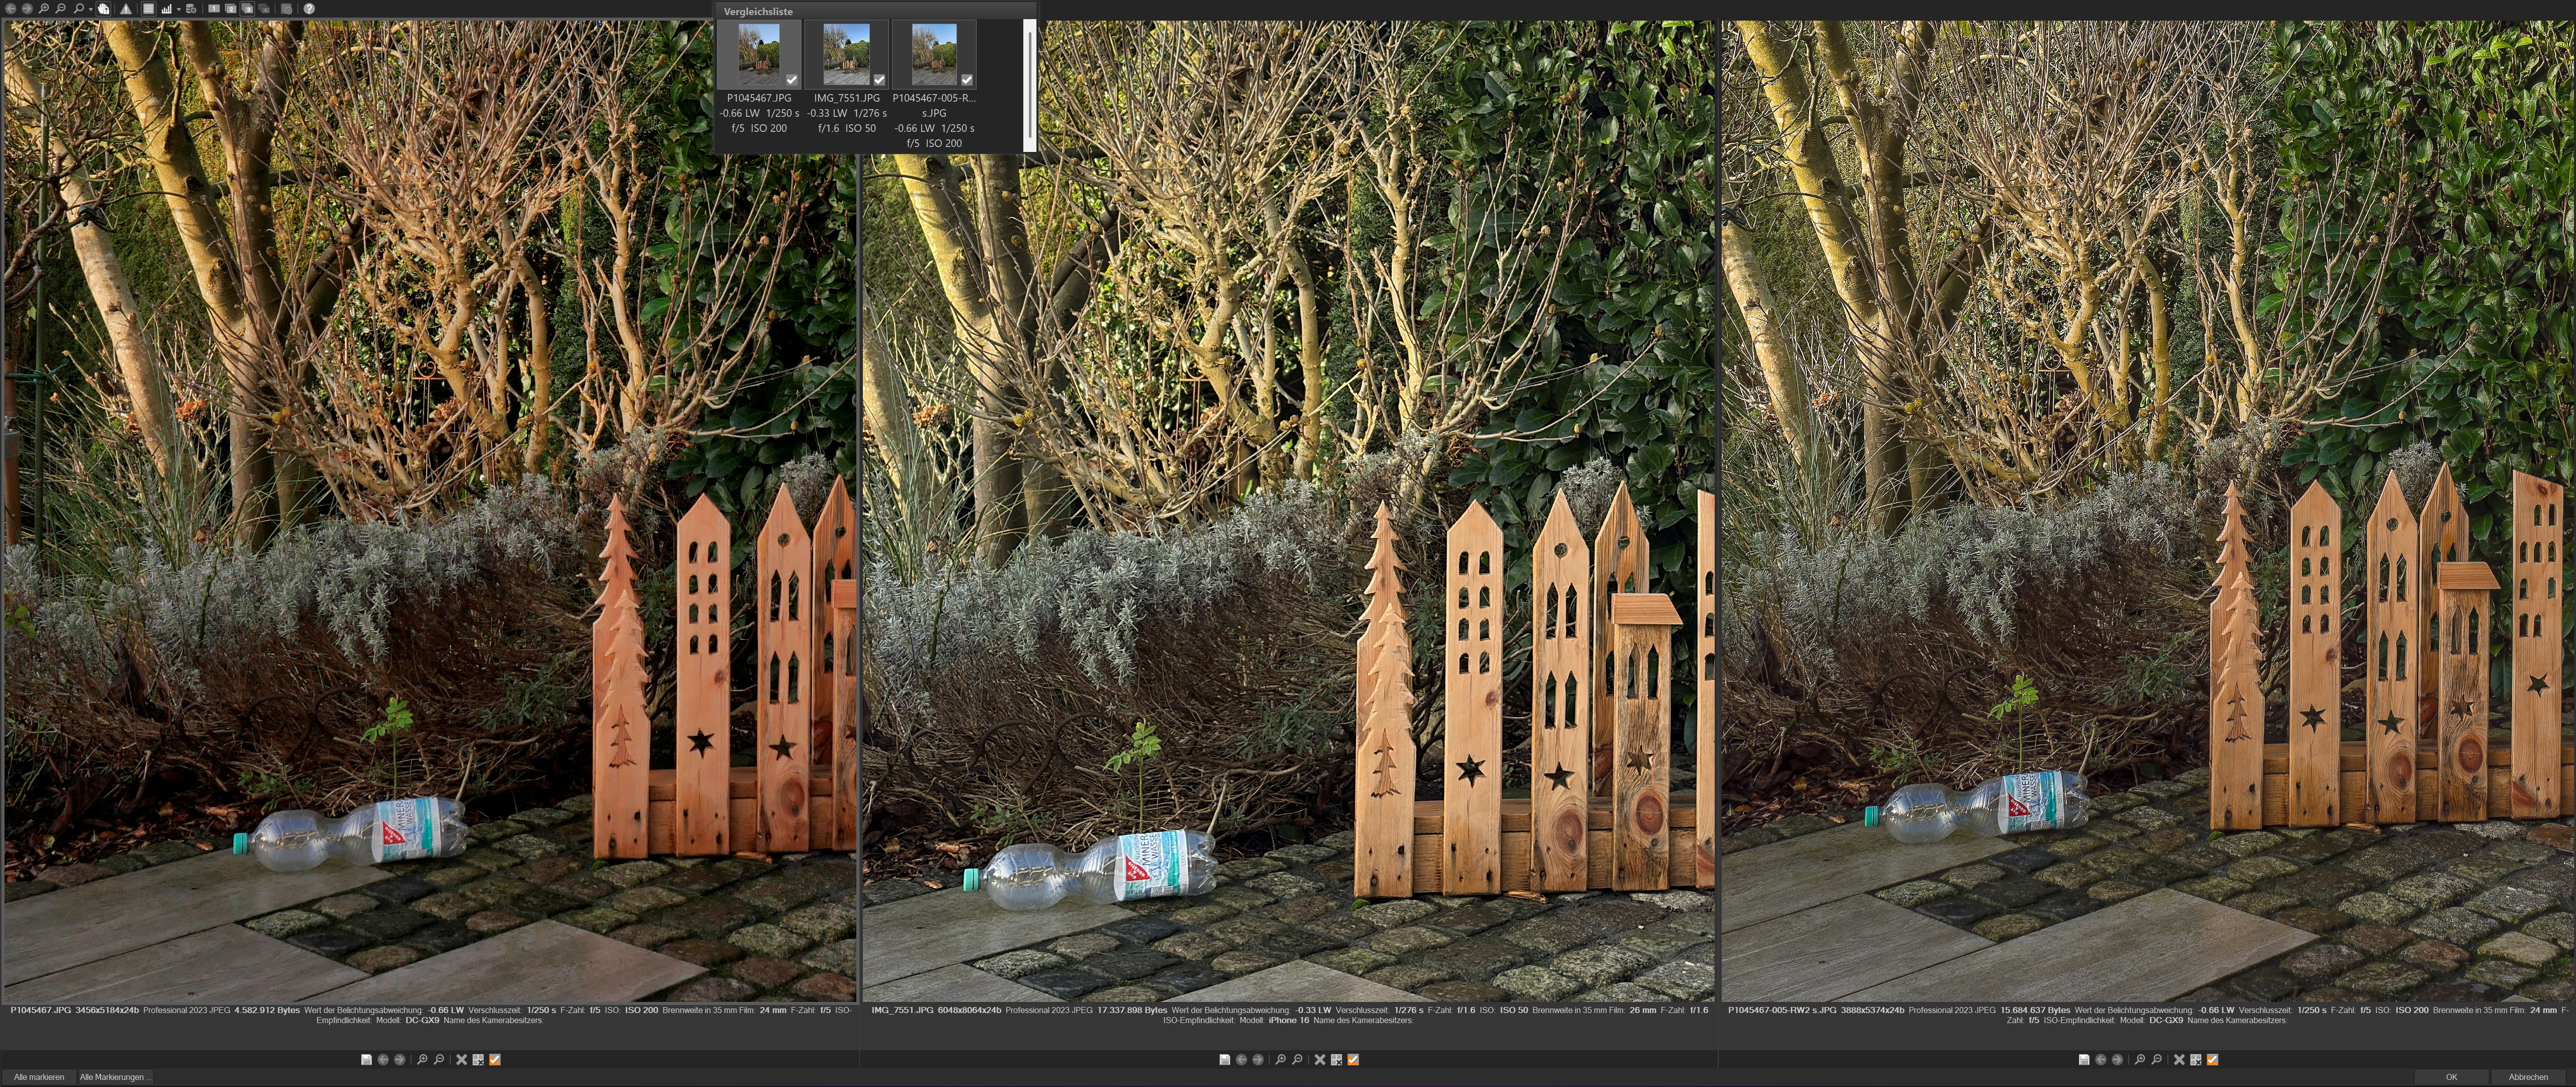The width and height of the screenshot is (2576, 1087).
Task: Uncheck the checkbox on the P1045467-005-RW2 s.JPG thumbnail
Action: [967, 80]
